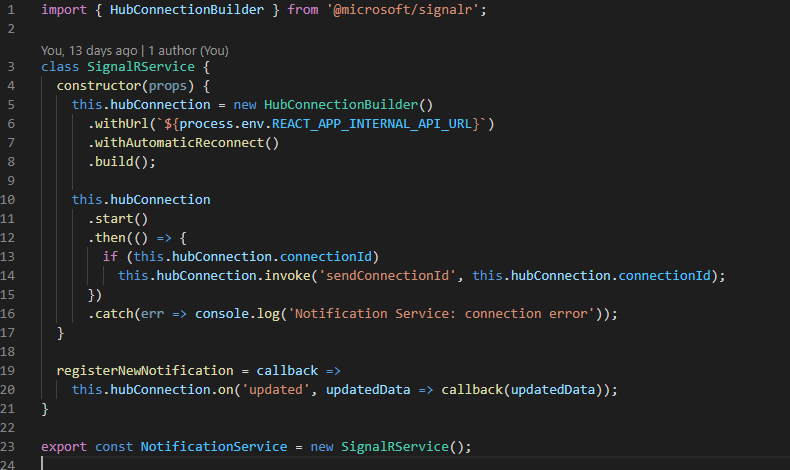Click the "import" keyword on line 1
The width and height of the screenshot is (790, 470).
(x=64, y=10)
